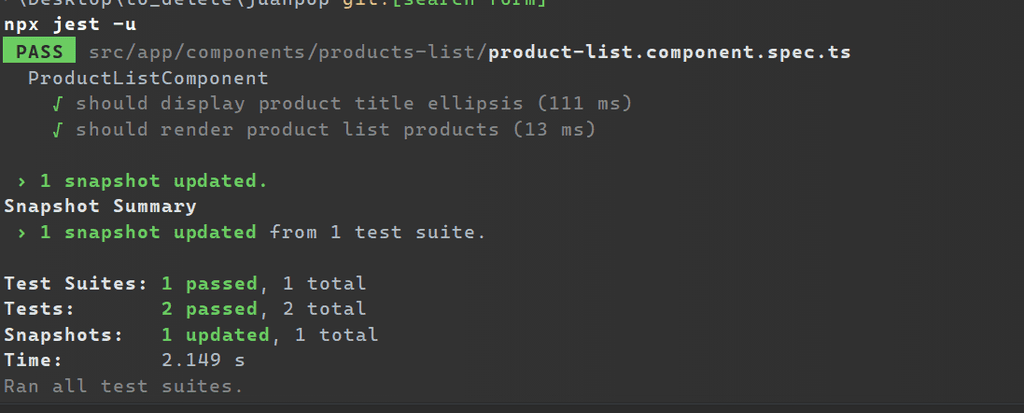
Task: Click arrow marker before '1 snapshot updated.' line
Action: point(22,182)
